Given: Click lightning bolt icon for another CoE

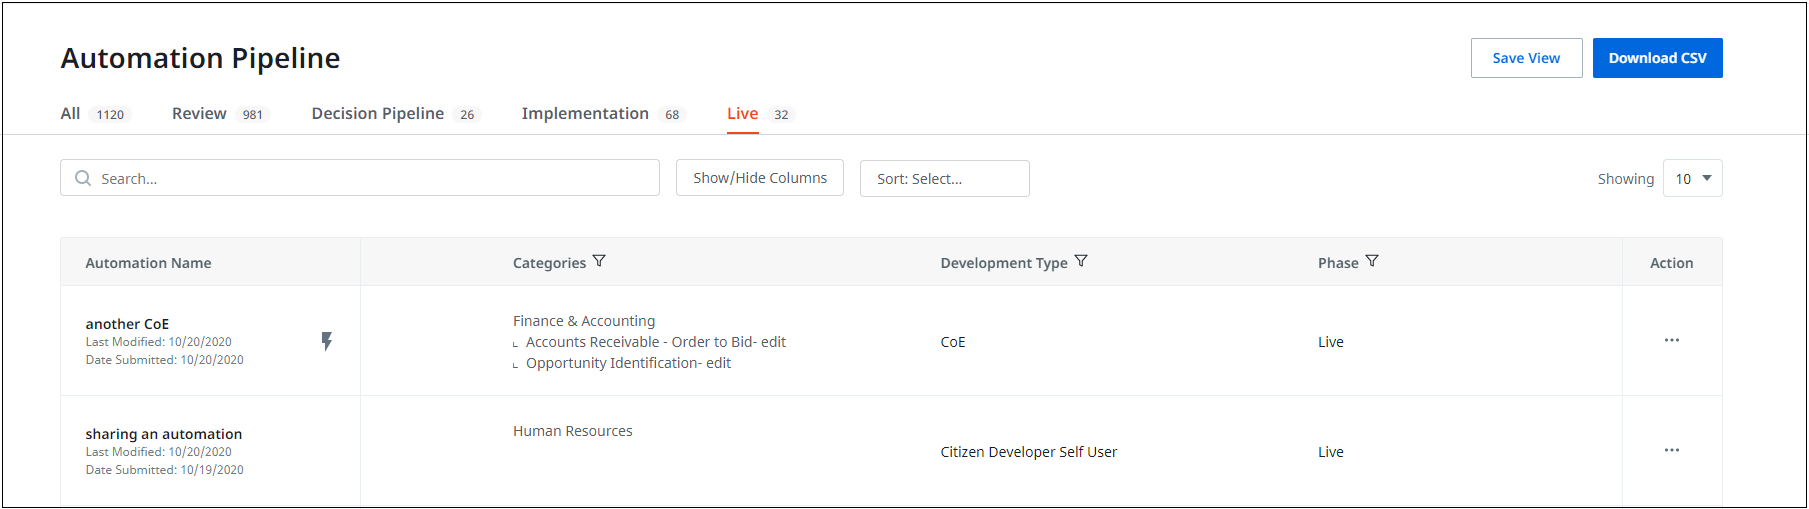Looking at the screenshot, I should click(326, 341).
